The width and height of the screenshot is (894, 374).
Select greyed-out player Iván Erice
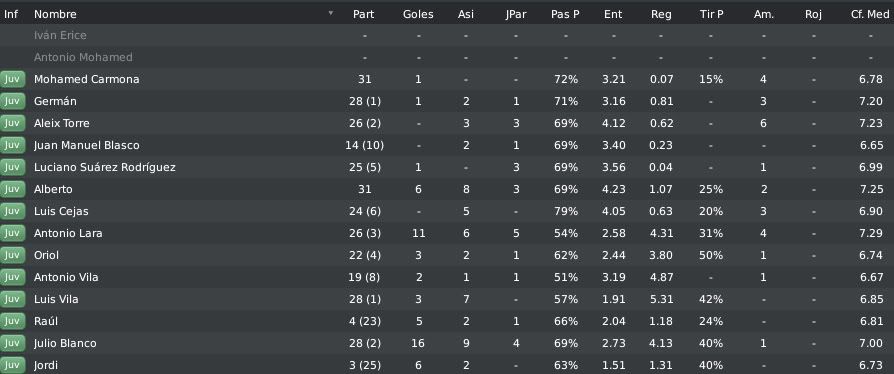60,35
